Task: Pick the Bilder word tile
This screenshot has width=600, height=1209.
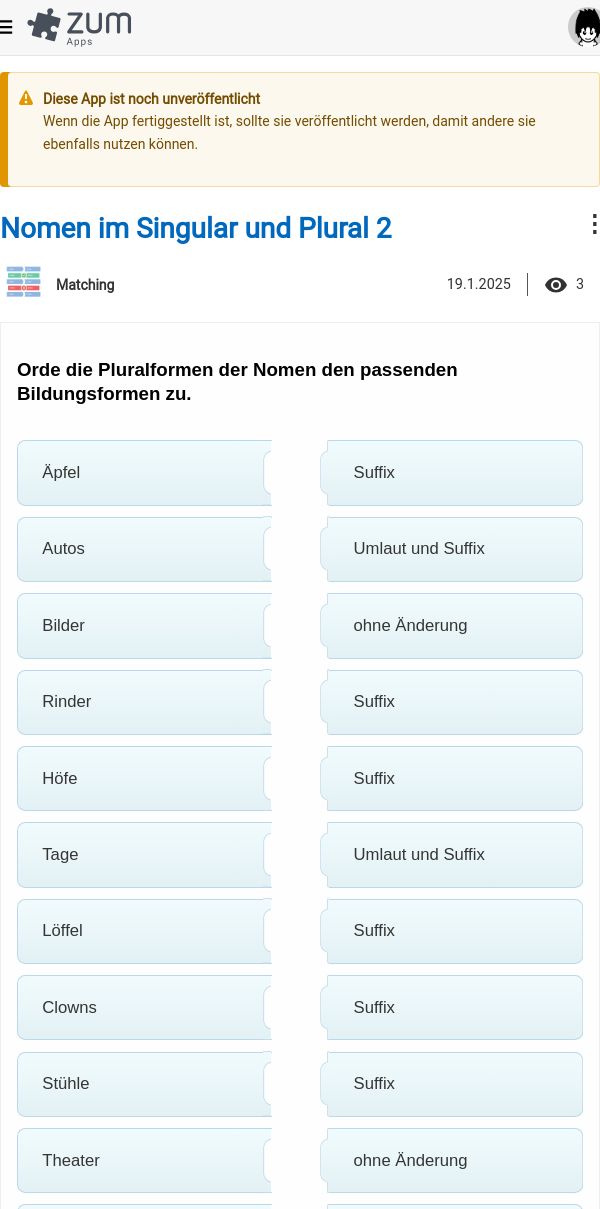Action: (x=144, y=626)
